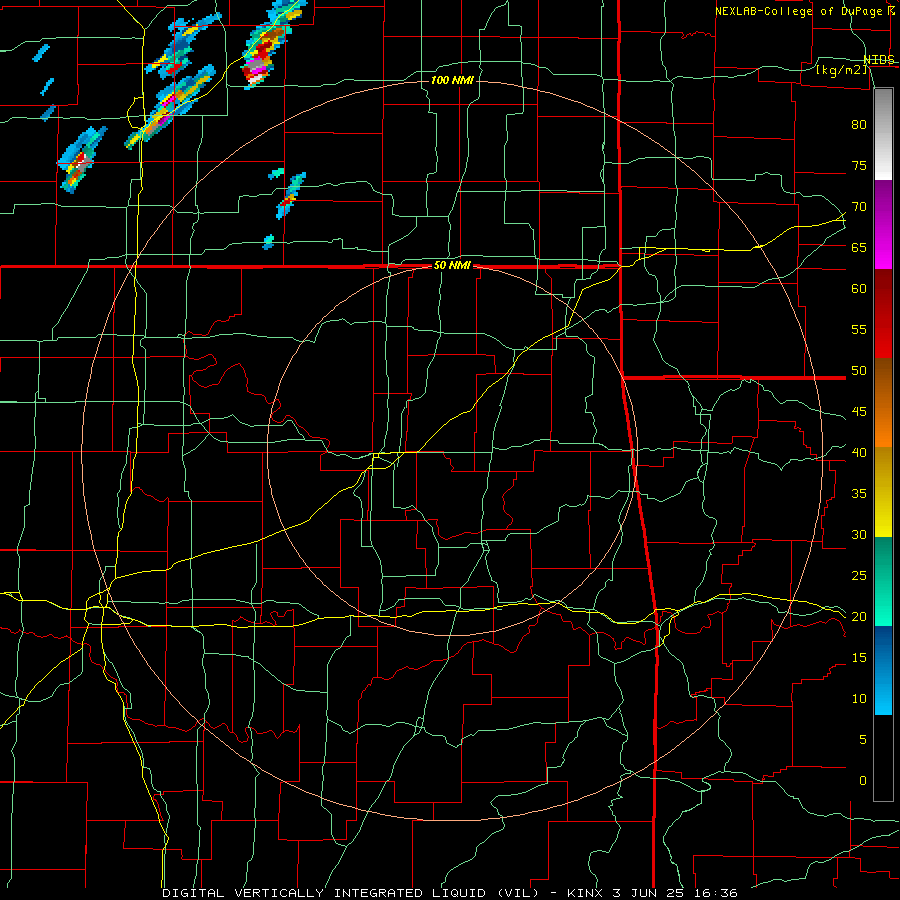Viewport: 900px width, 900px height.
Task: Pick the orange segment of the color bar
Action: (883, 403)
